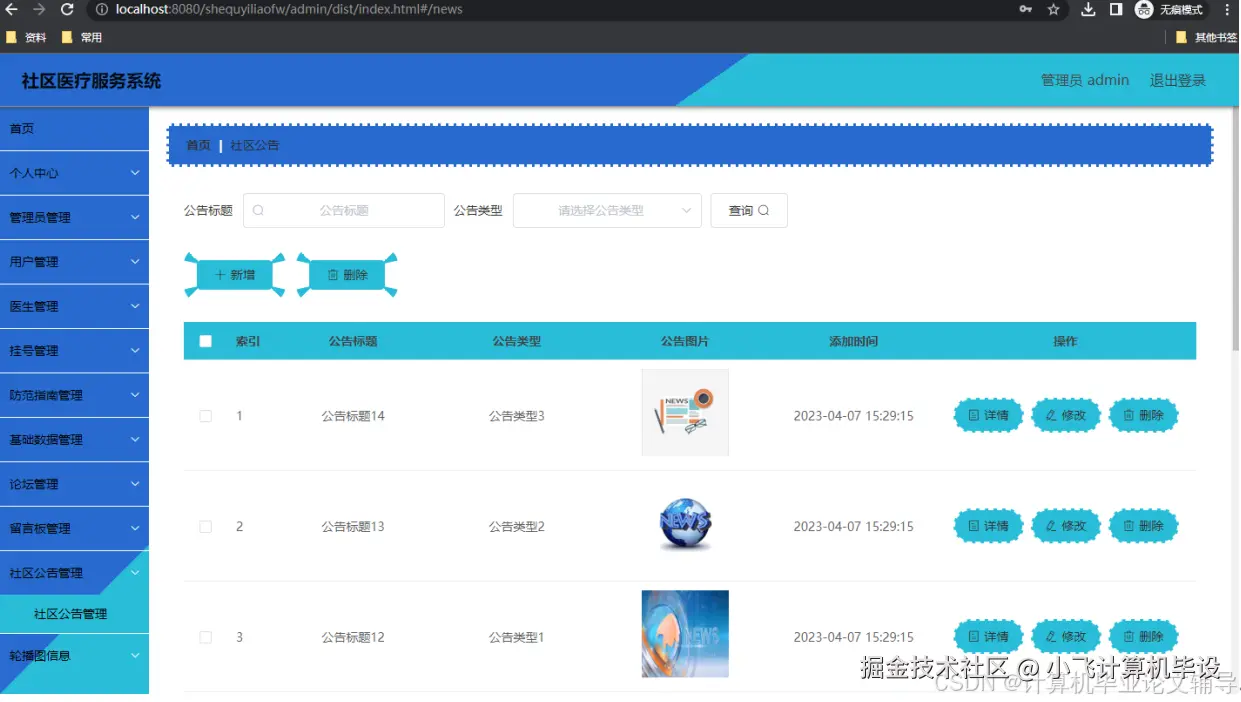
Task: Edit 公告标题13 with 修改 button
Action: pos(1066,526)
